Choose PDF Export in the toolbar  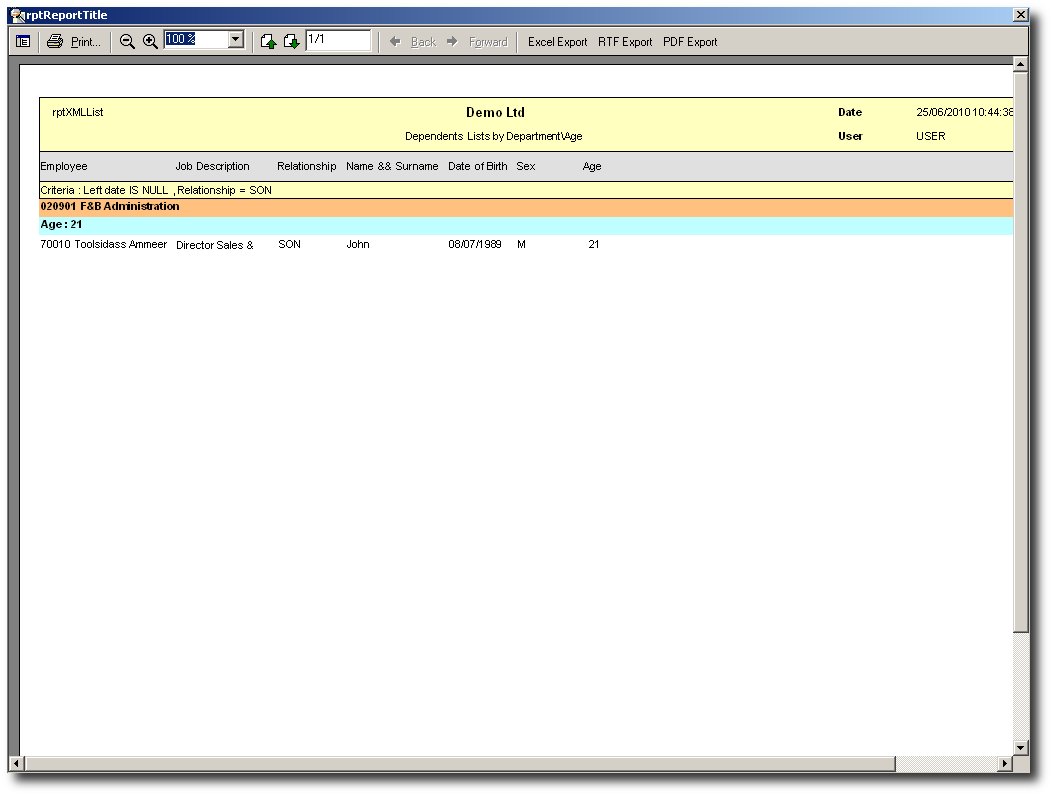point(690,42)
